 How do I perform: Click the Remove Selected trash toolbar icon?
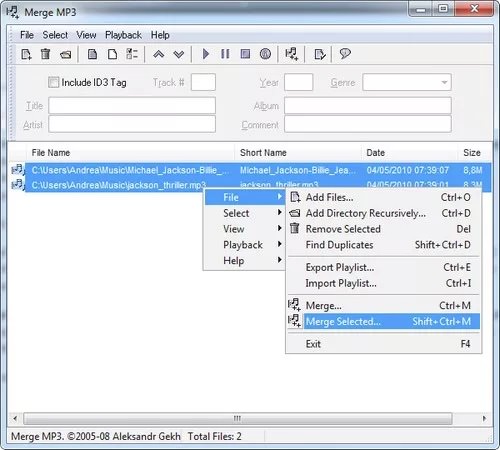pos(45,54)
